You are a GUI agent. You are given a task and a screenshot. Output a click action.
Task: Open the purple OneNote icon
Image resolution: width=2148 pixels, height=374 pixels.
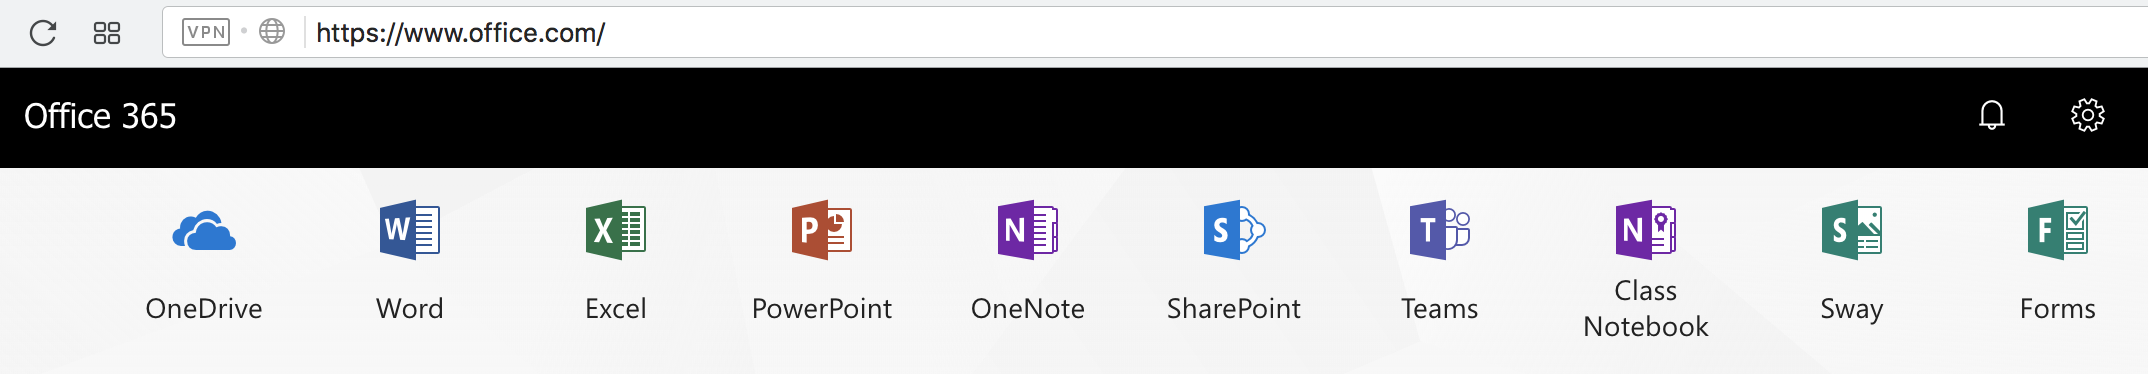[1028, 230]
